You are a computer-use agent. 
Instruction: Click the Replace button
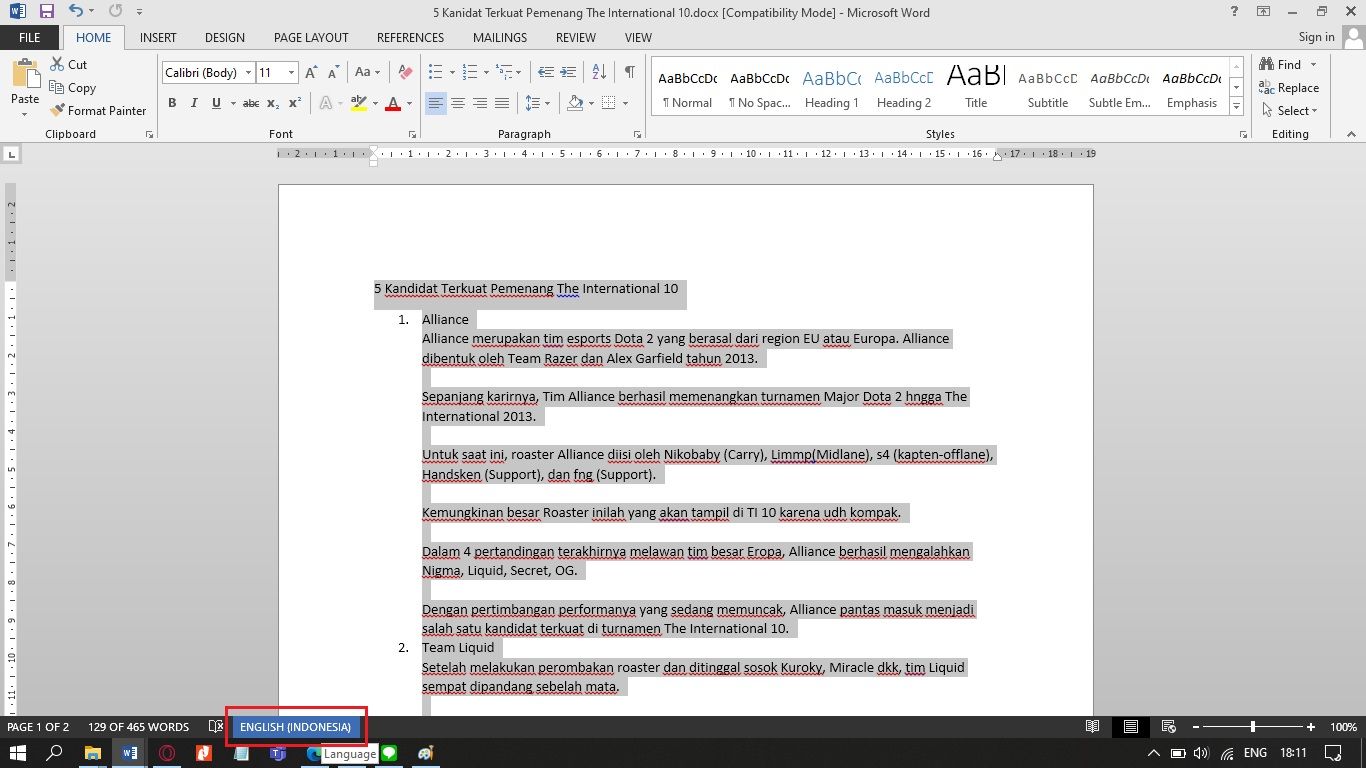(x=1290, y=88)
